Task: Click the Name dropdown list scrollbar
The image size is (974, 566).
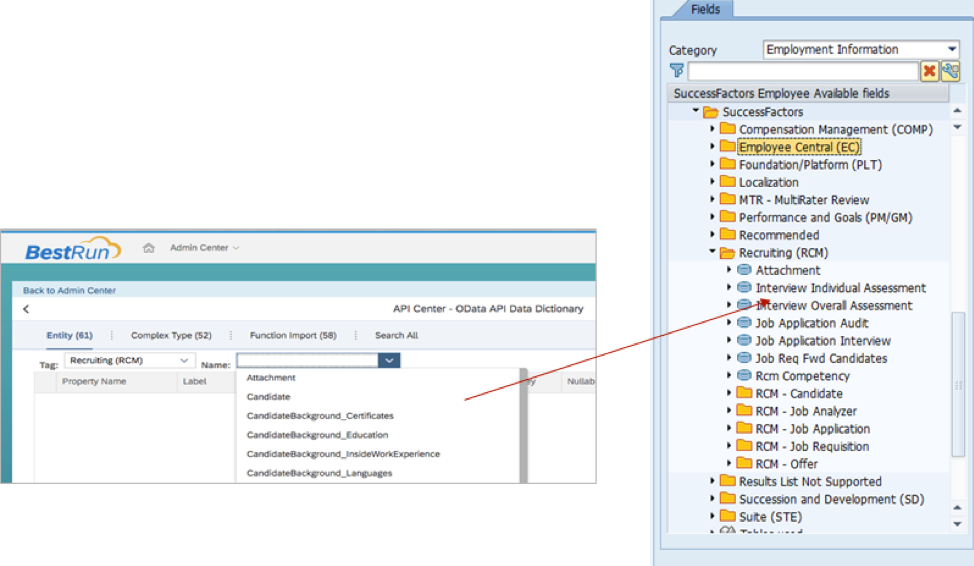Action: (x=524, y=426)
